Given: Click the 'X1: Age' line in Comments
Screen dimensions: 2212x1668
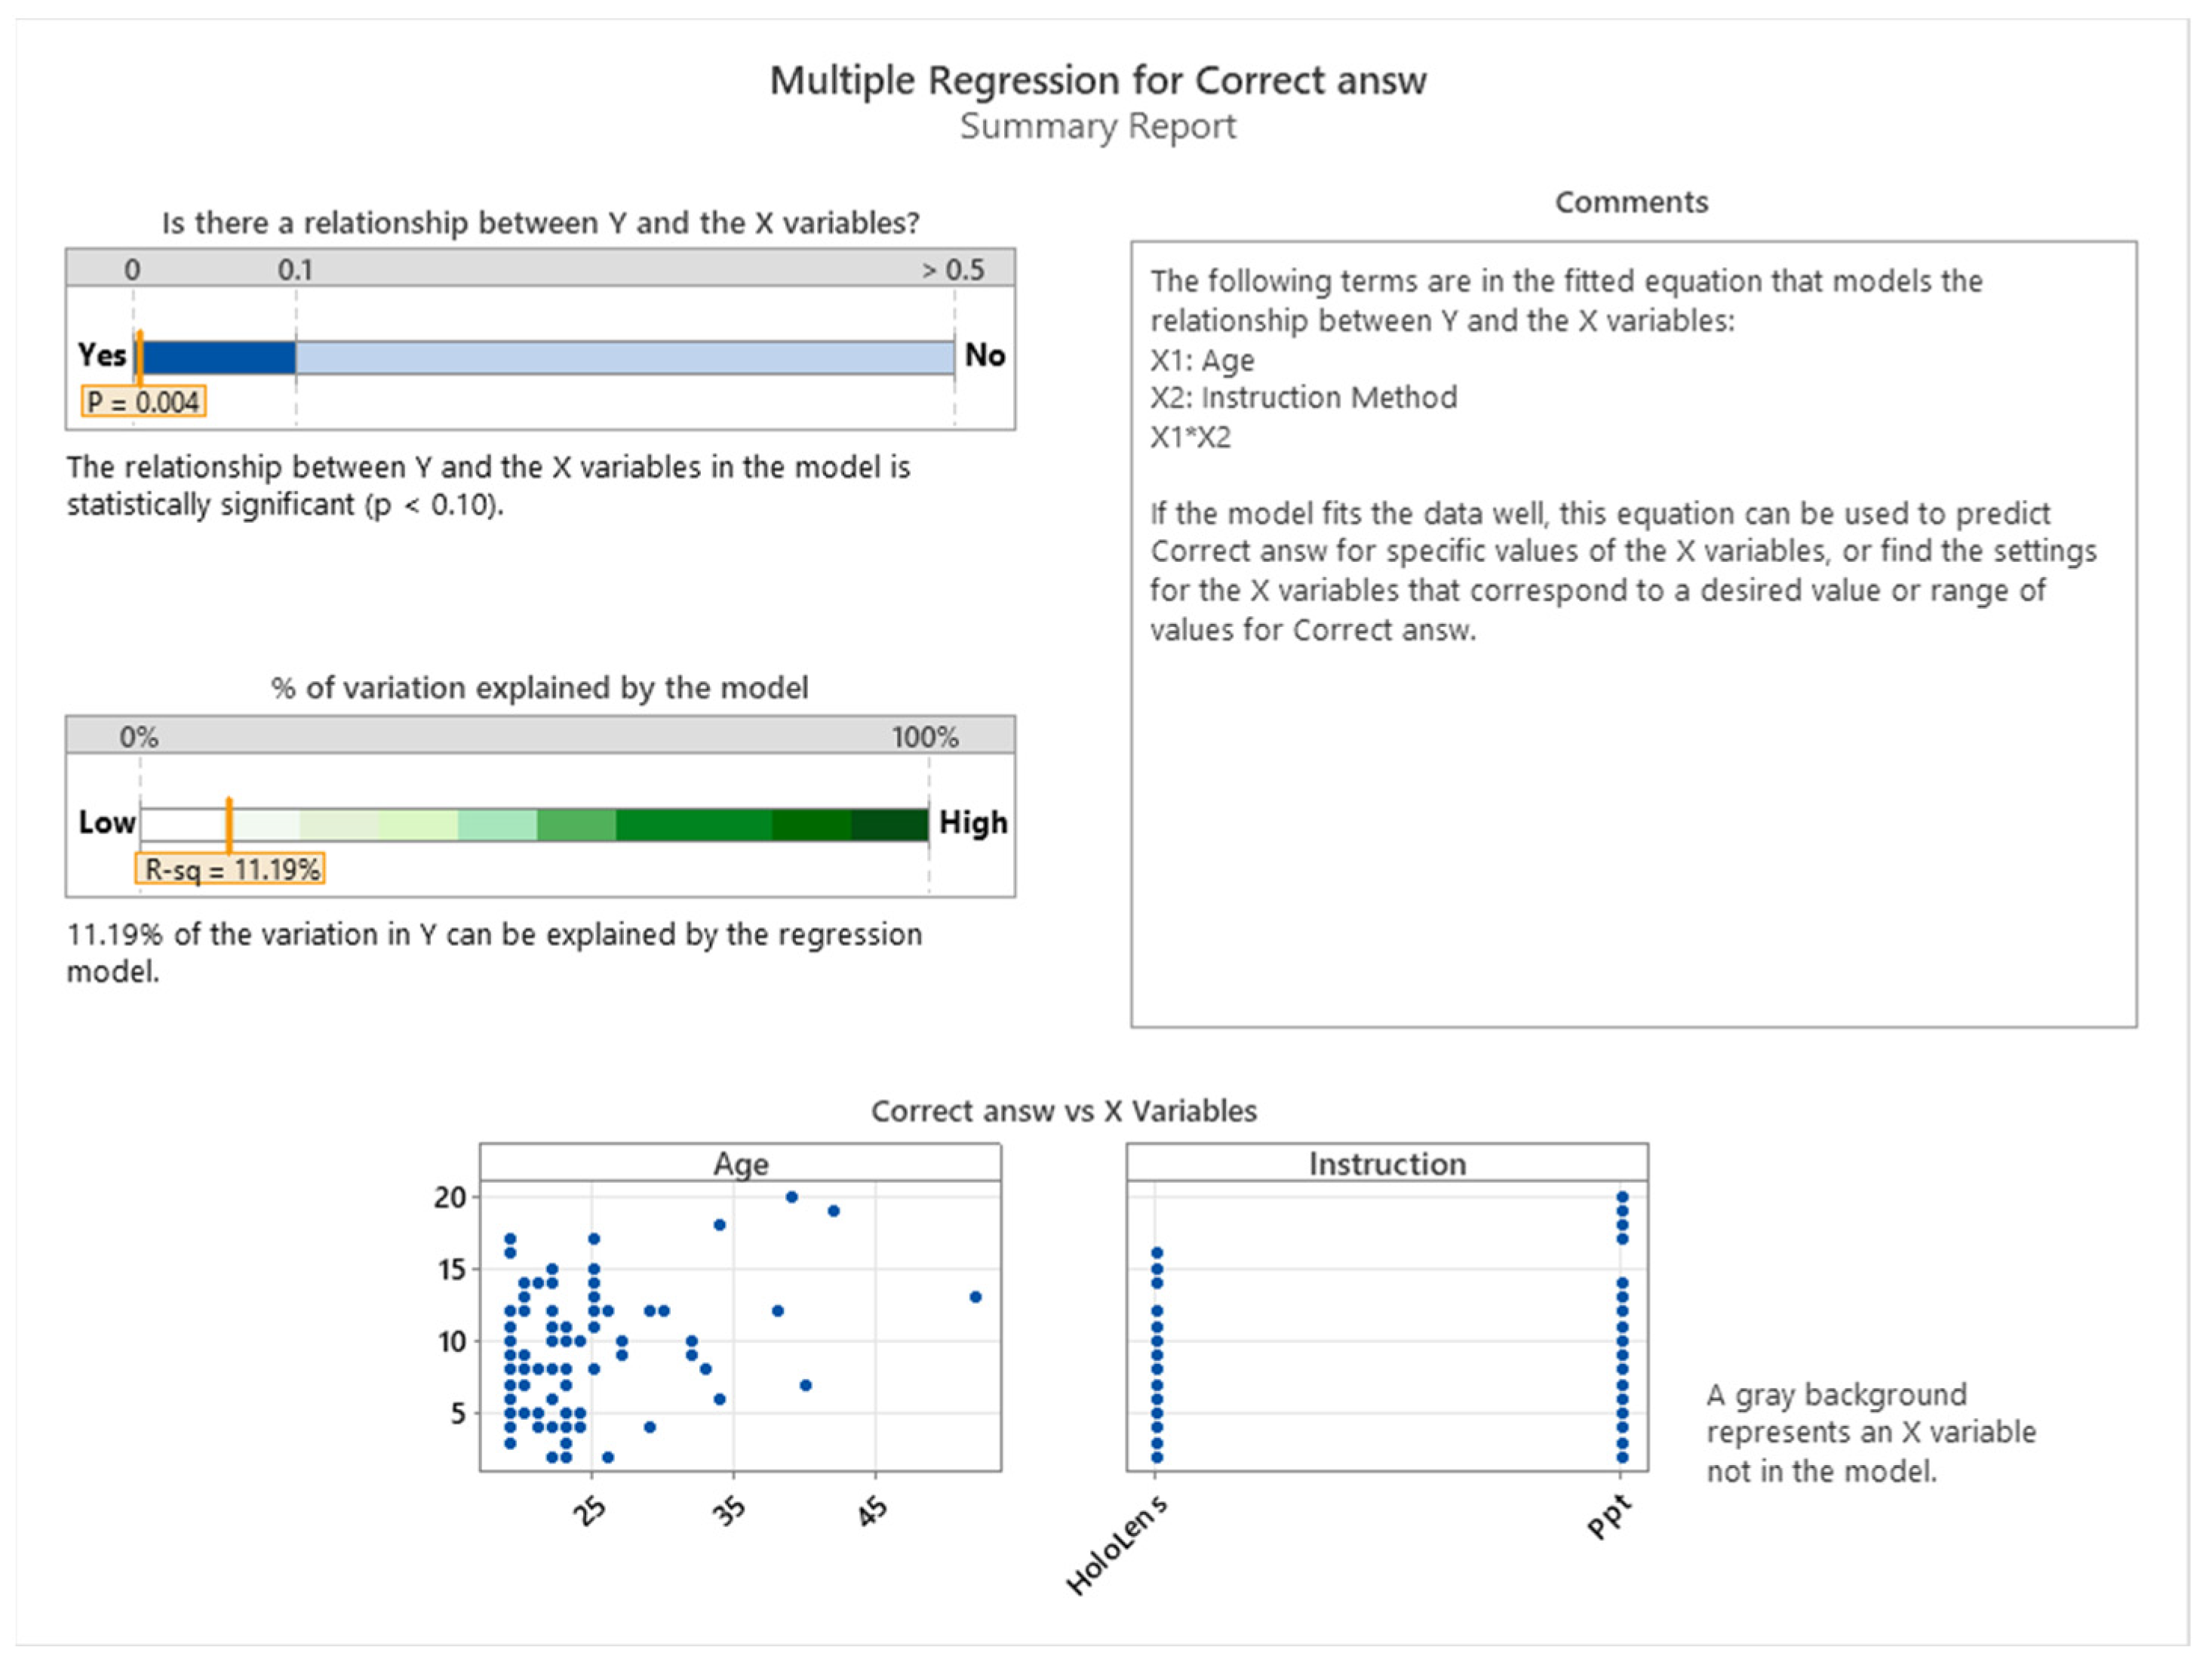Looking at the screenshot, I should tap(1202, 360).
